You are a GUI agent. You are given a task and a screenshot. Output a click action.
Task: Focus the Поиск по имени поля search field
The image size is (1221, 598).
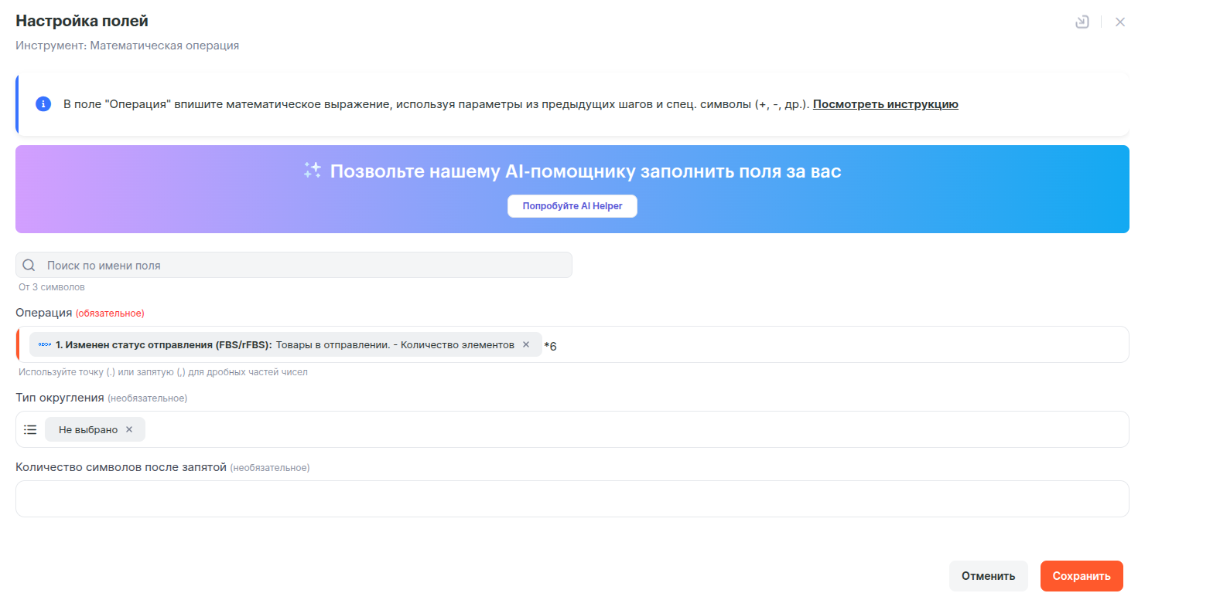(x=300, y=265)
